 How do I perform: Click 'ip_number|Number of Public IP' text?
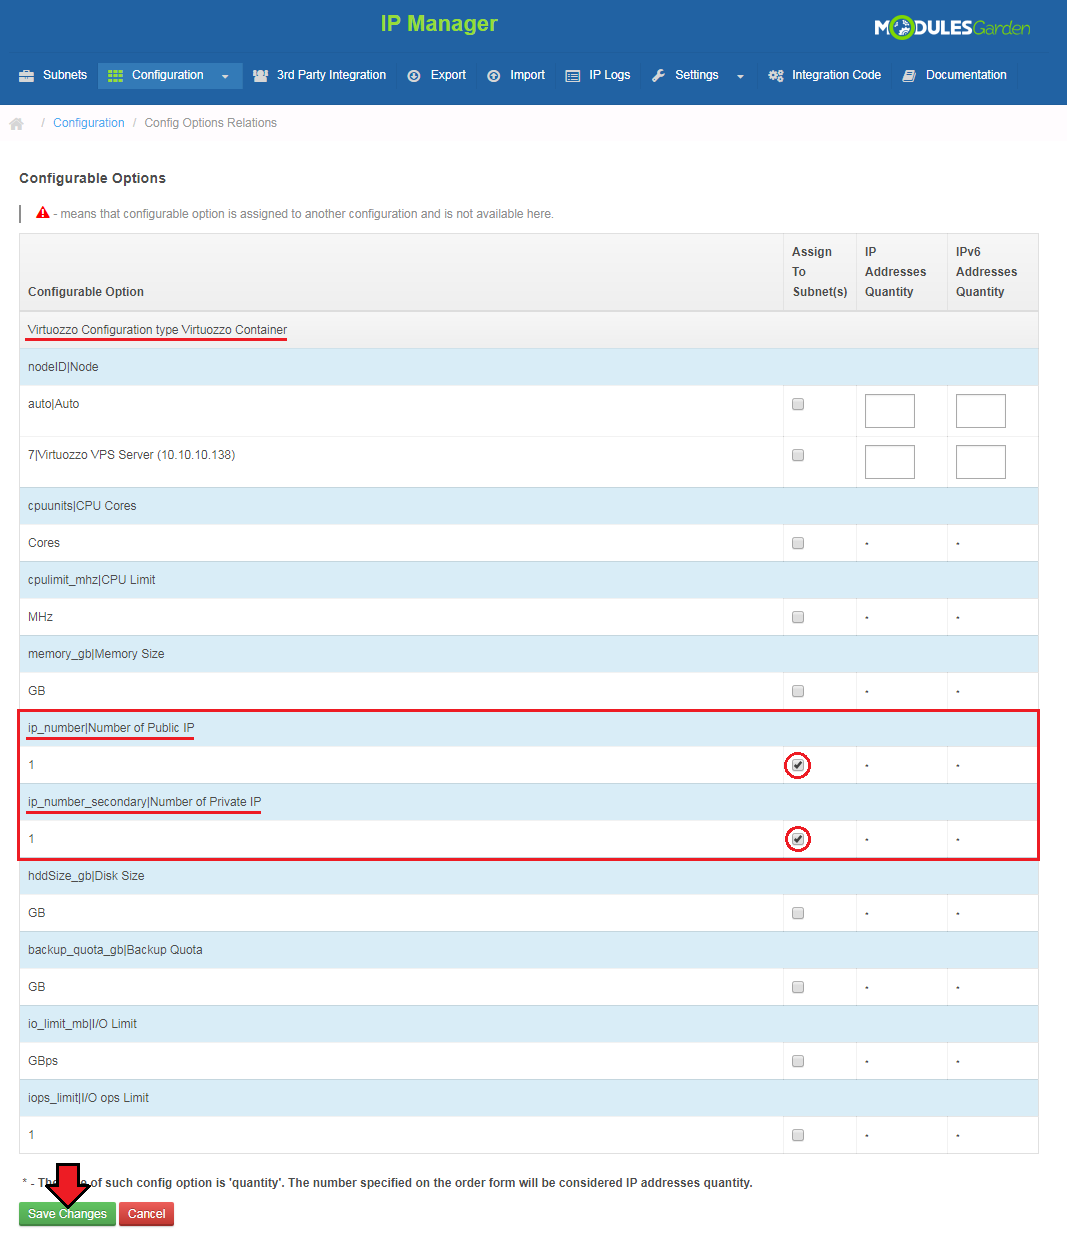pyautogui.click(x=111, y=728)
